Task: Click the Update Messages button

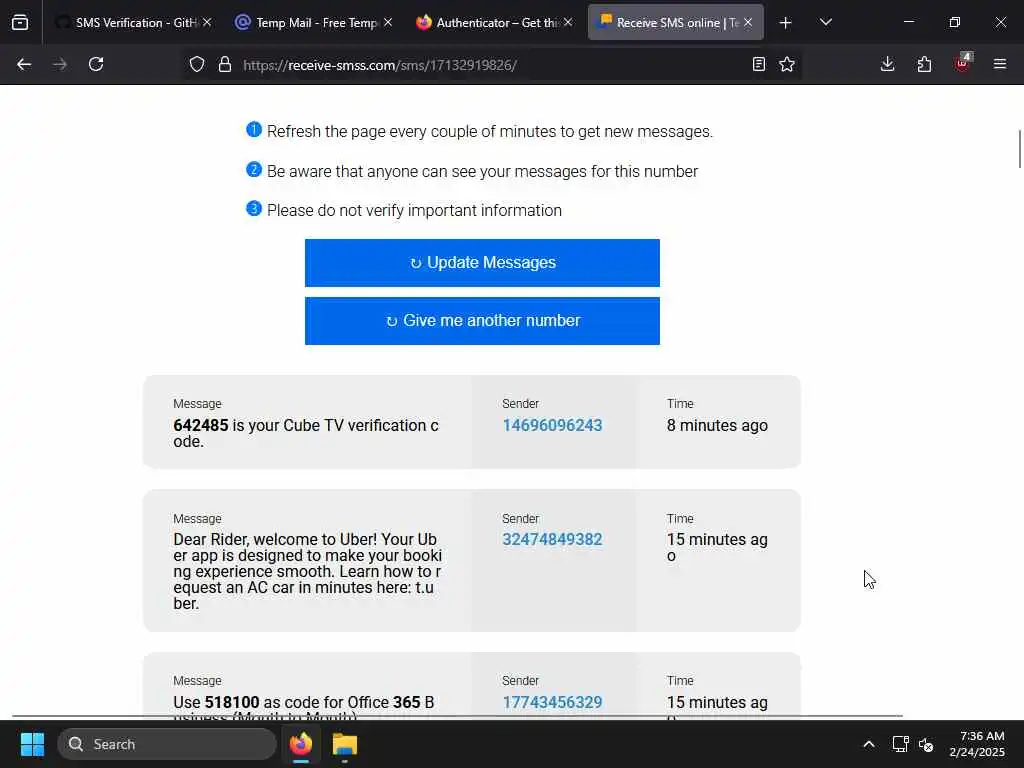Action: (x=482, y=263)
